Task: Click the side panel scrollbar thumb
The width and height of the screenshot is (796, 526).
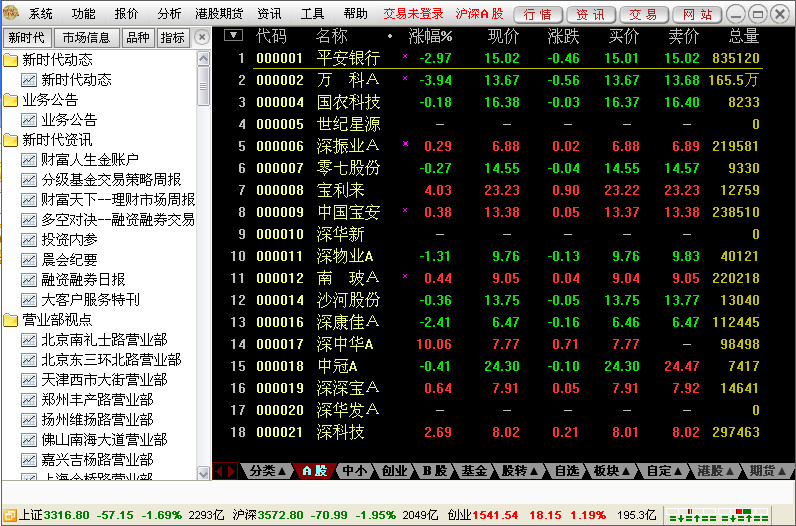Action: click(204, 86)
